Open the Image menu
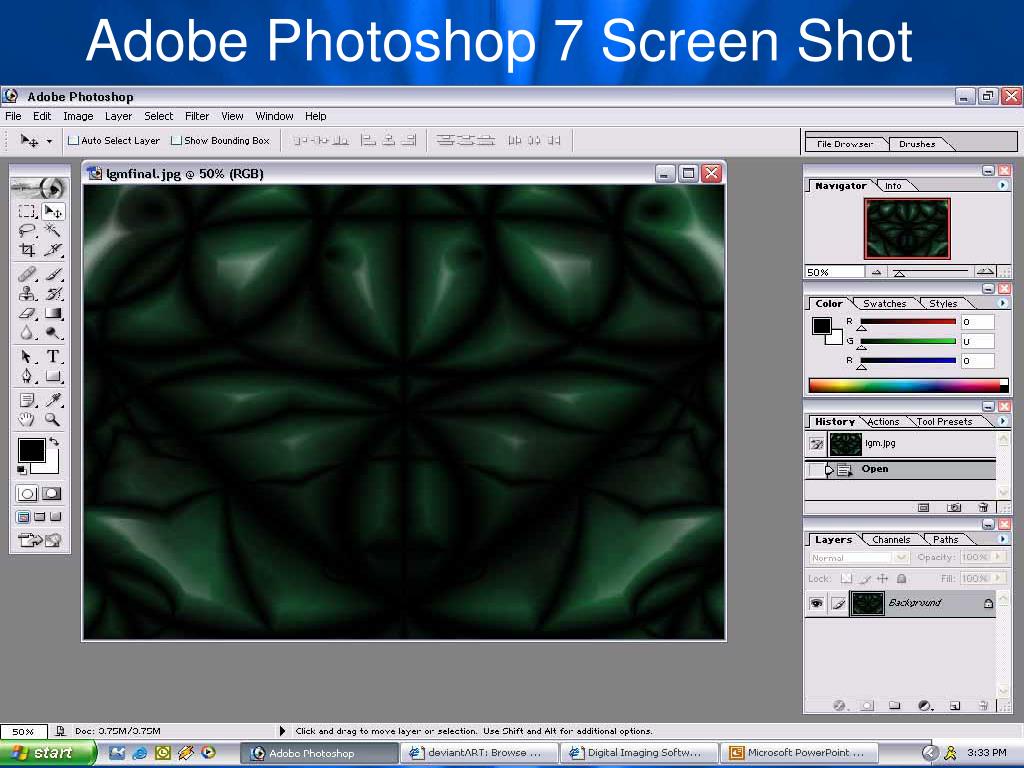The image size is (1024, 768). (x=78, y=116)
